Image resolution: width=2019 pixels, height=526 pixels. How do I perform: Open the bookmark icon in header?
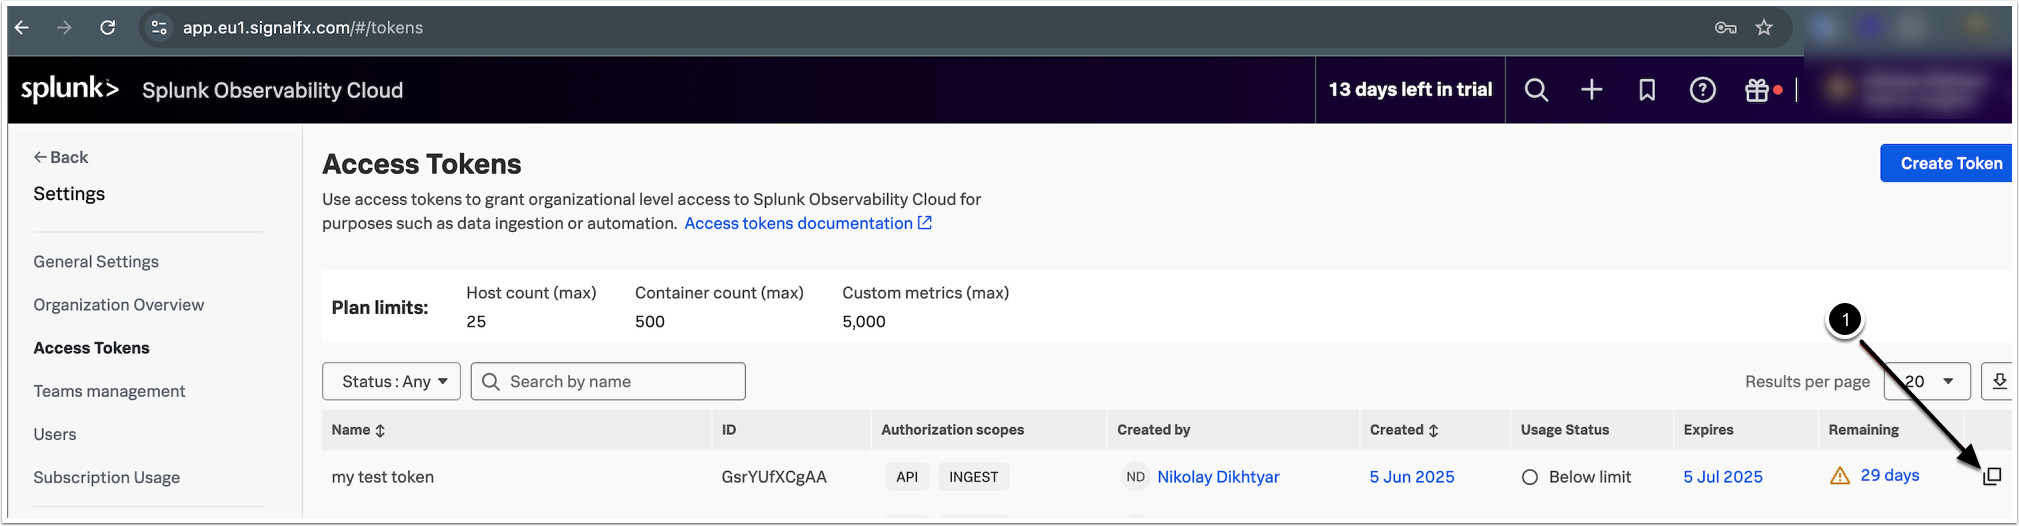[x=1647, y=90]
